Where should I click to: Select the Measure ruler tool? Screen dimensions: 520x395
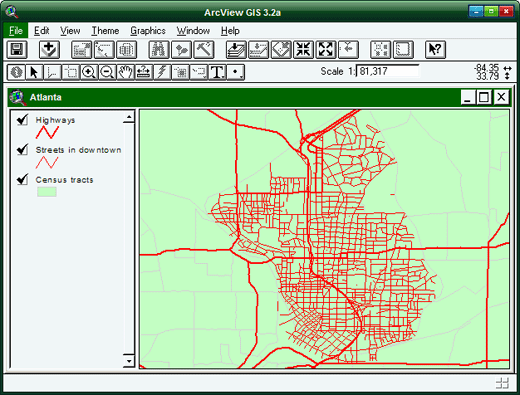click(144, 72)
